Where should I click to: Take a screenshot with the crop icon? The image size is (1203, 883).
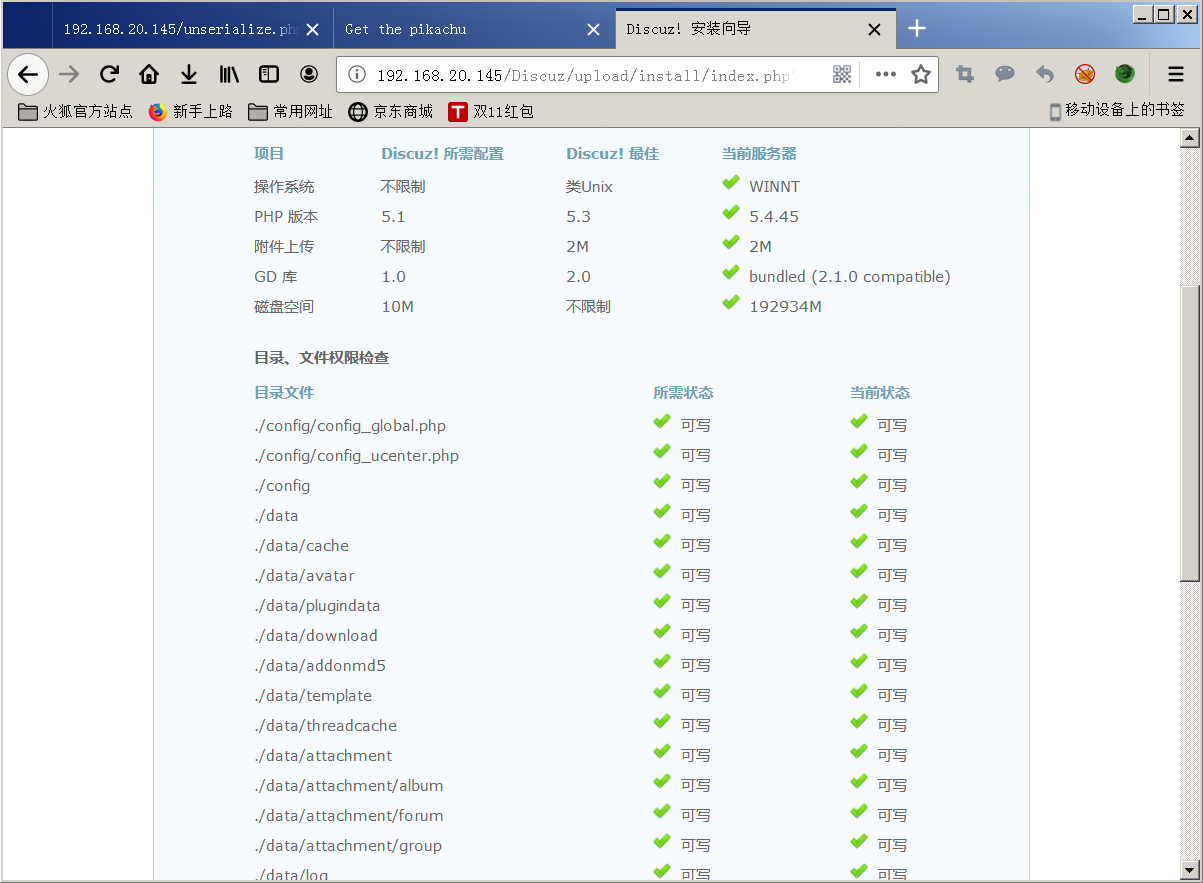(x=964, y=74)
